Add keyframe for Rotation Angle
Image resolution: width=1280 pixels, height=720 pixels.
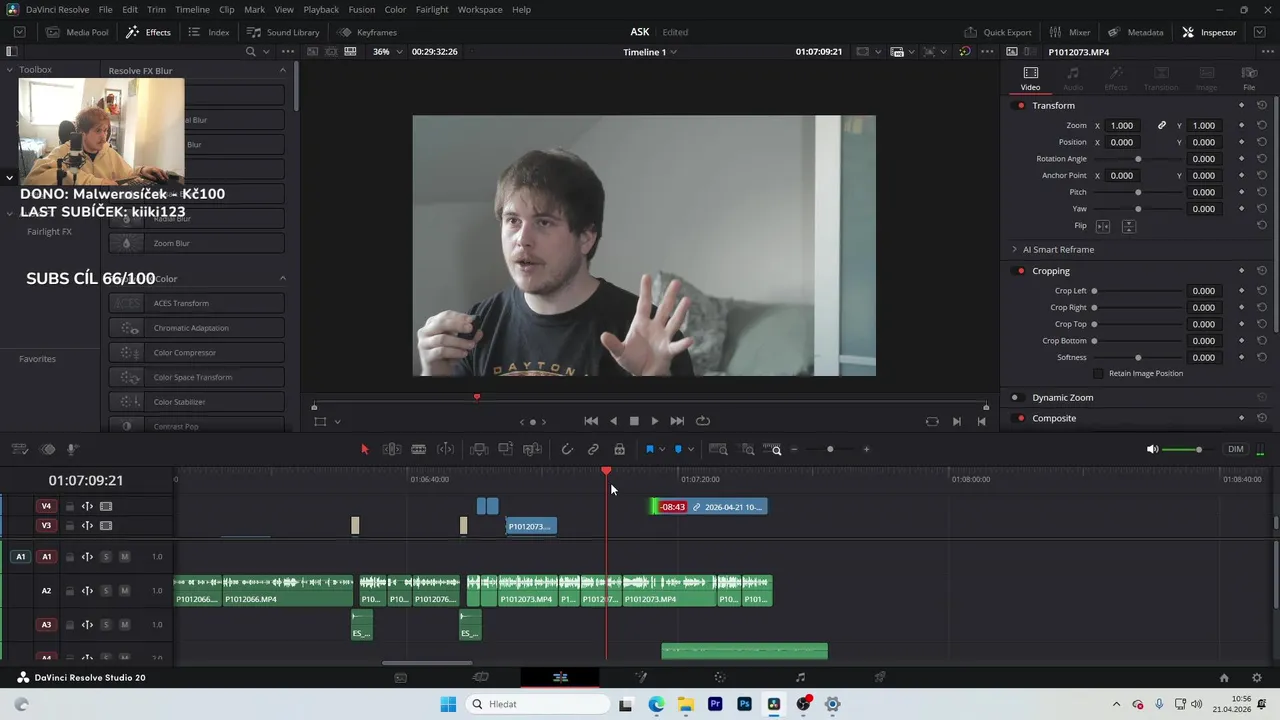click(1242, 159)
